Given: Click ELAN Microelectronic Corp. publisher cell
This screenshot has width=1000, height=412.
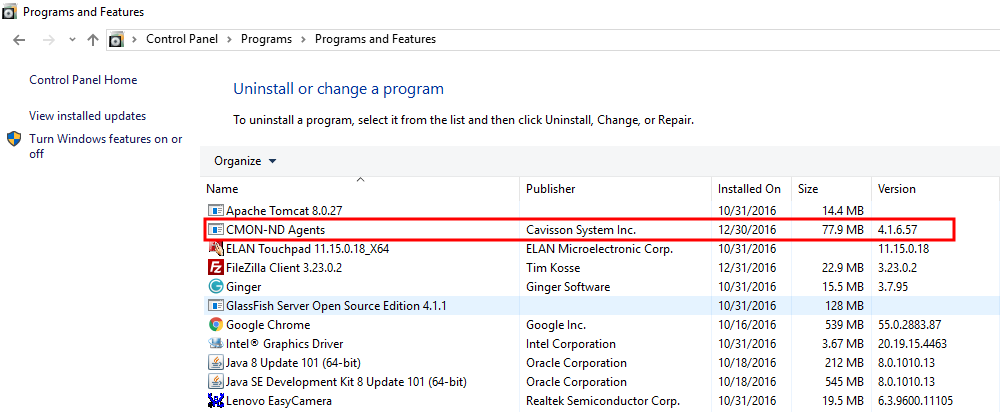Looking at the screenshot, I should pos(599,249).
